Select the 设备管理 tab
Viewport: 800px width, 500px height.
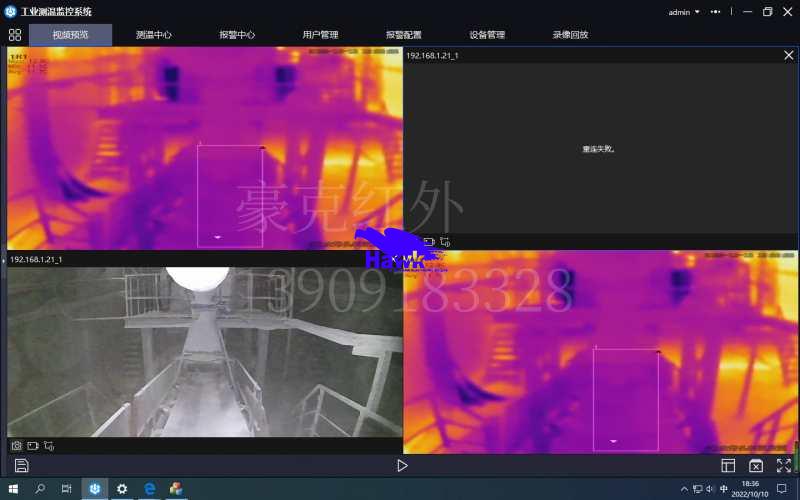click(487, 34)
